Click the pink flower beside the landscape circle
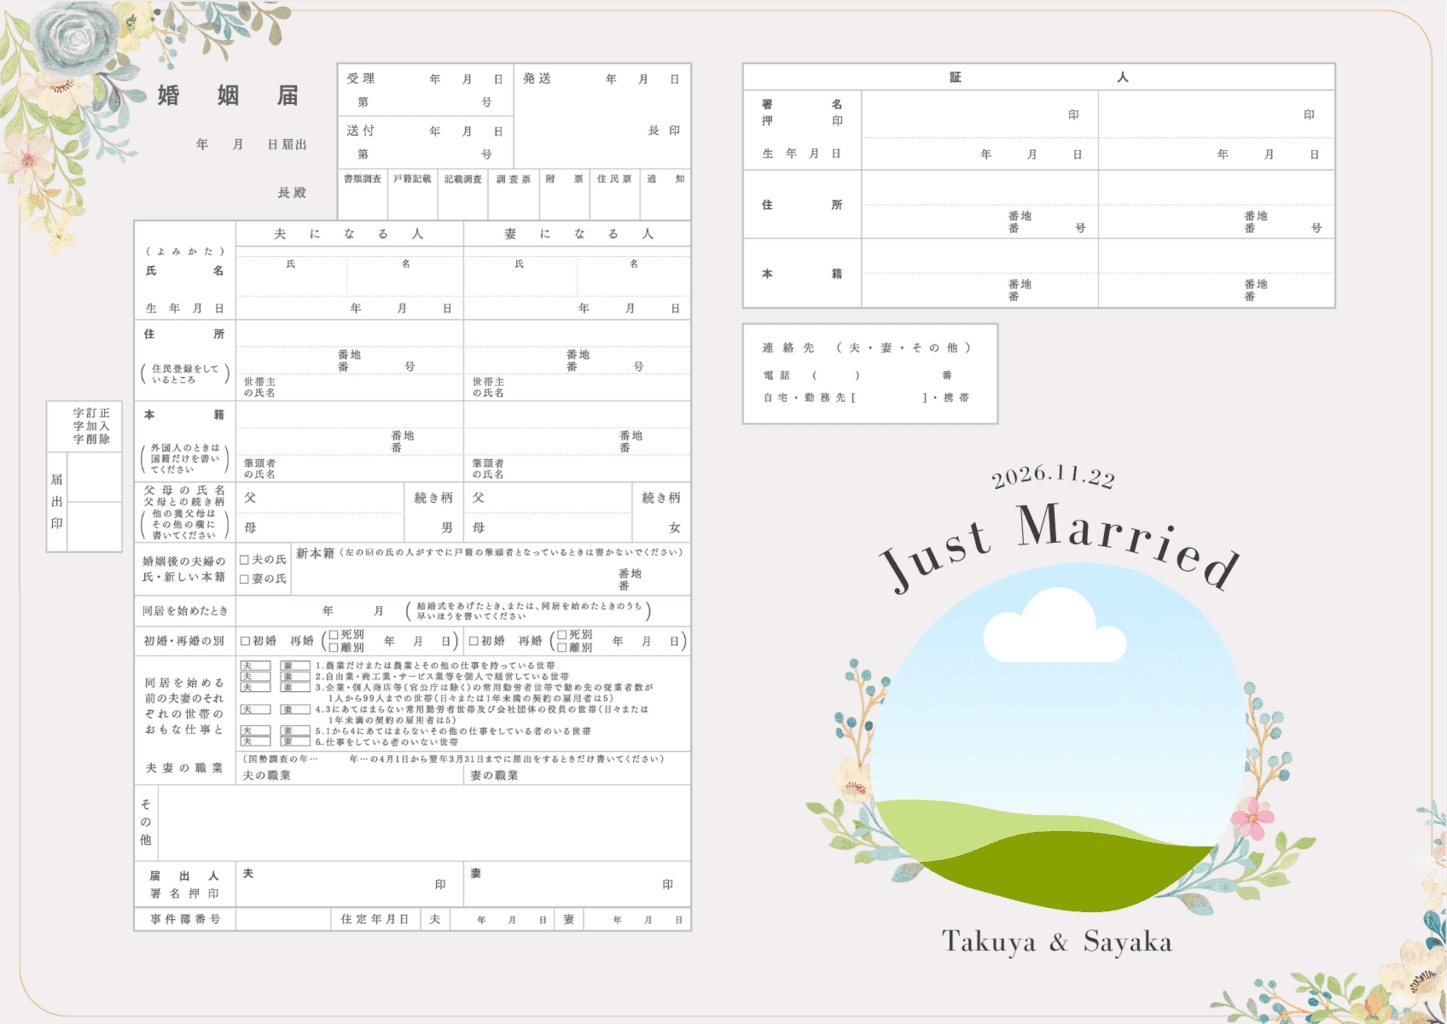This screenshot has height=1024, width=1447. point(1251,820)
